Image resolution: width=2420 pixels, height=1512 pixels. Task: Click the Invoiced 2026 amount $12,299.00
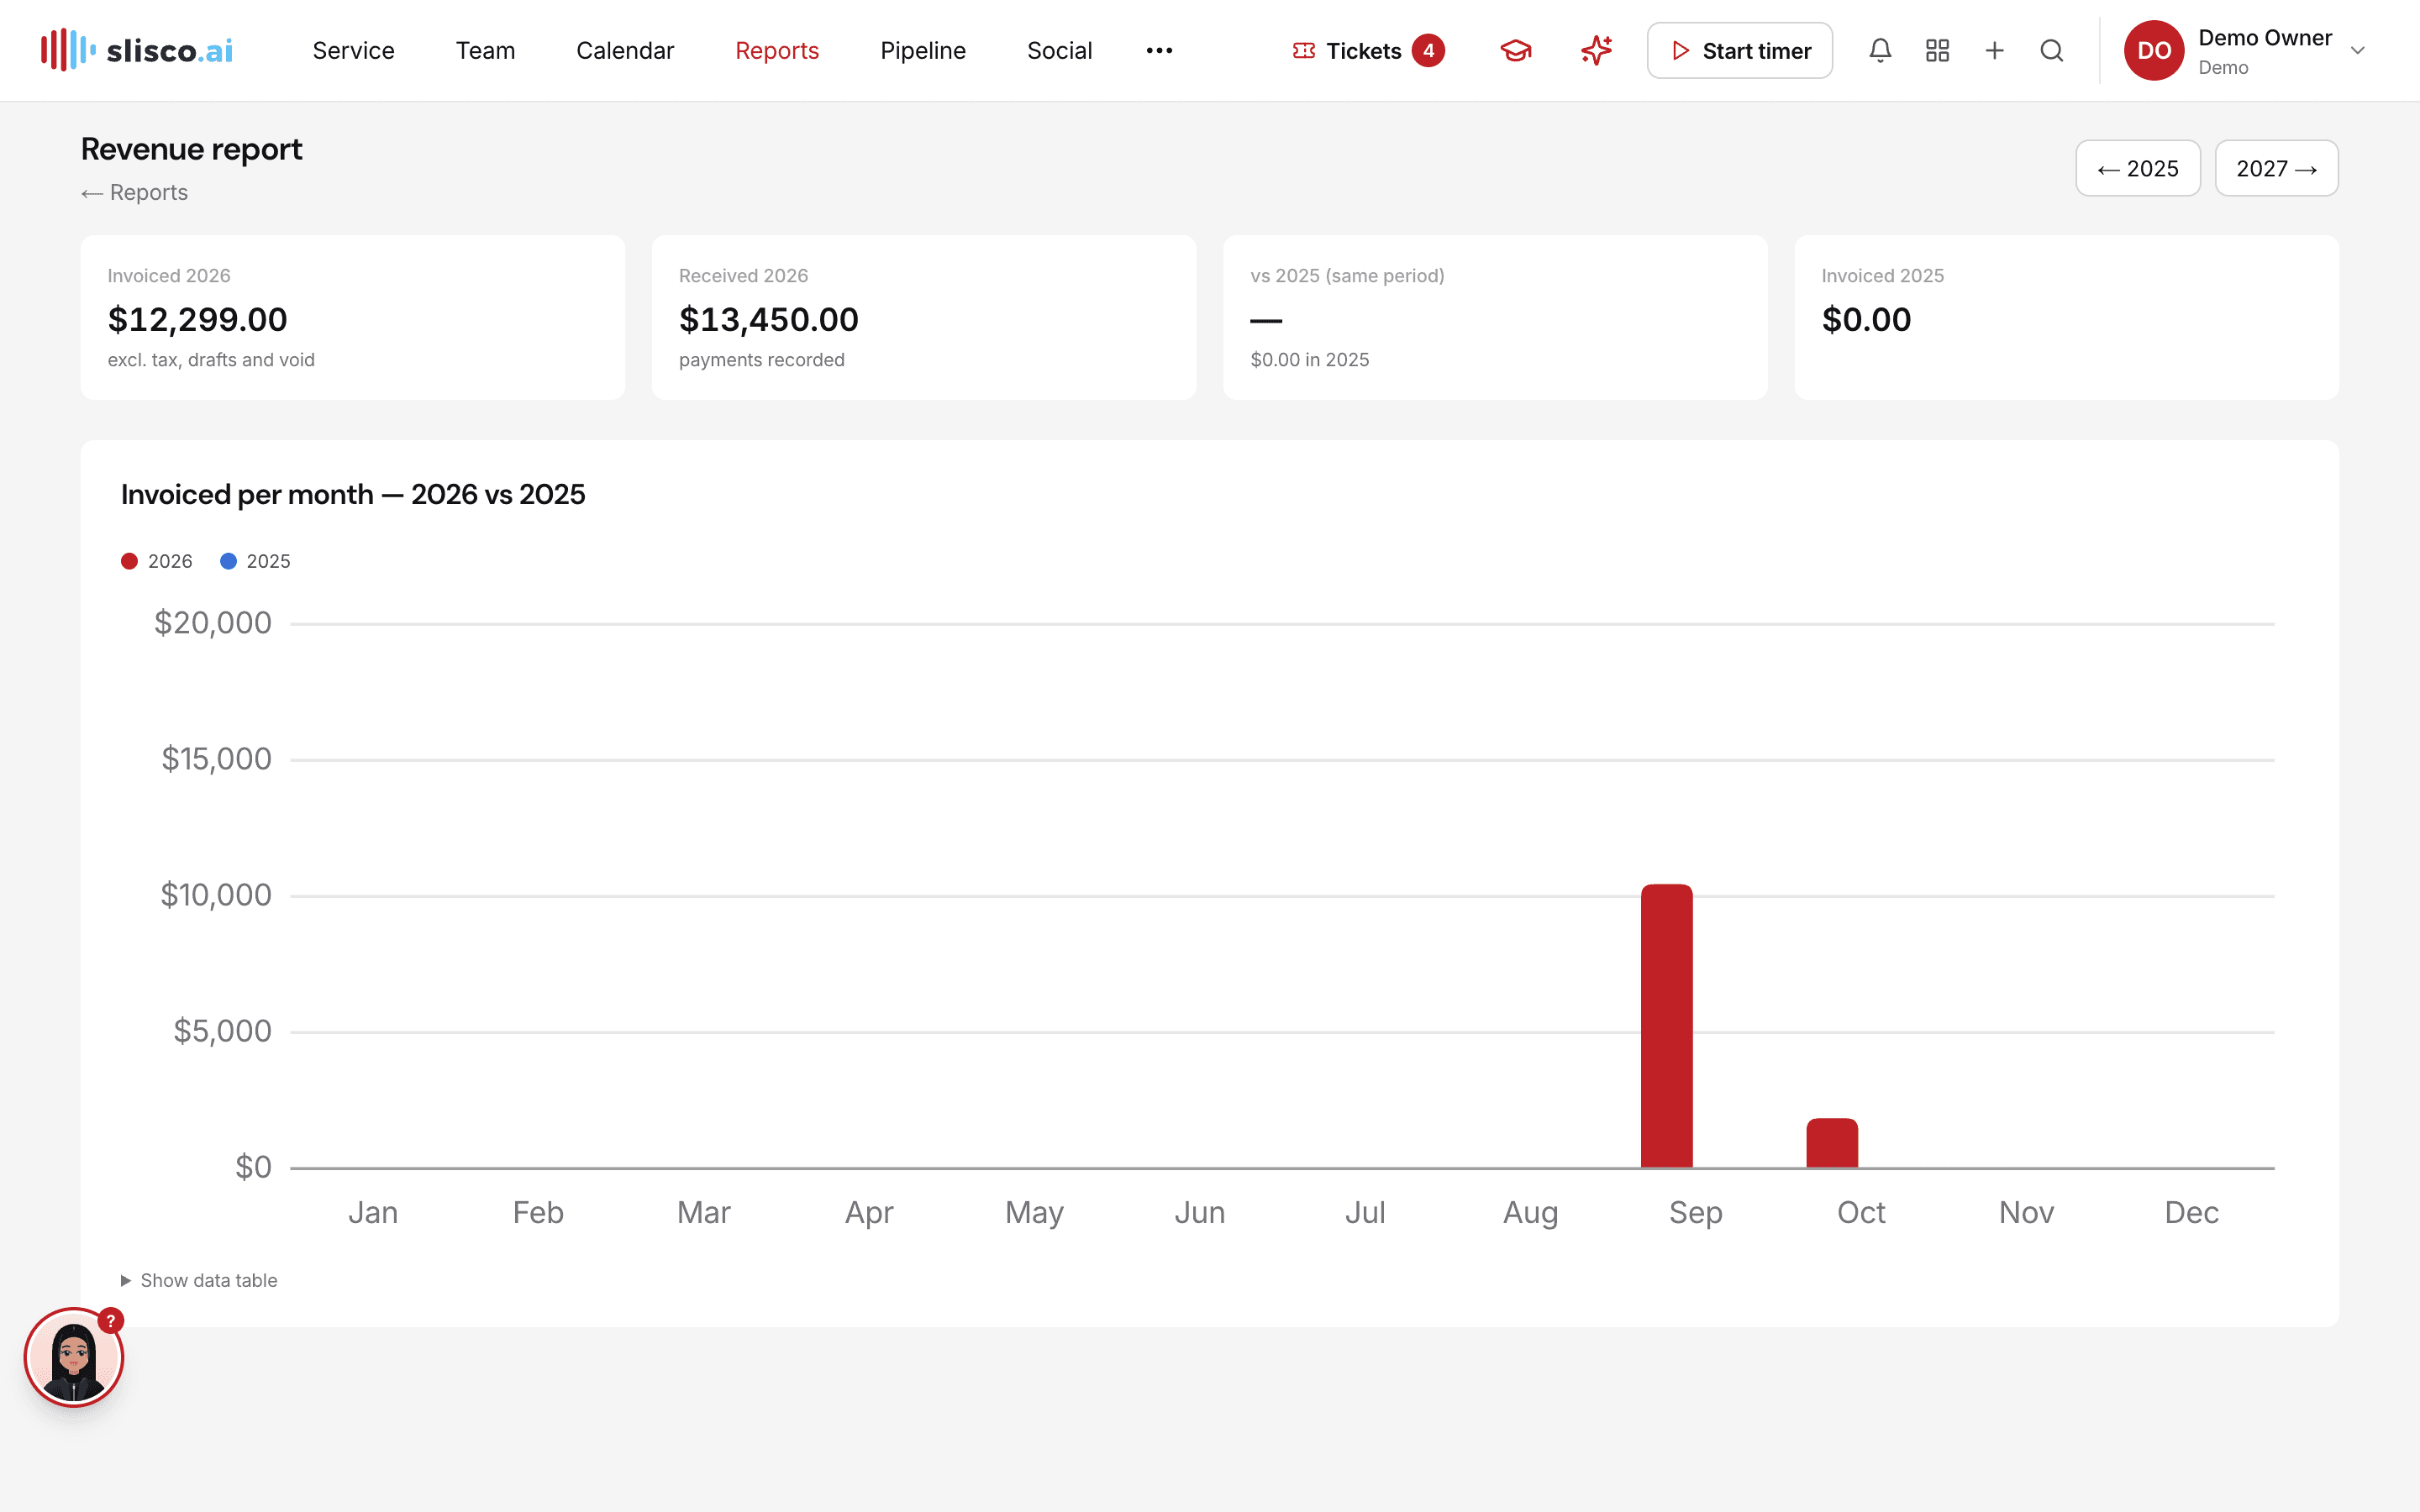[197, 319]
